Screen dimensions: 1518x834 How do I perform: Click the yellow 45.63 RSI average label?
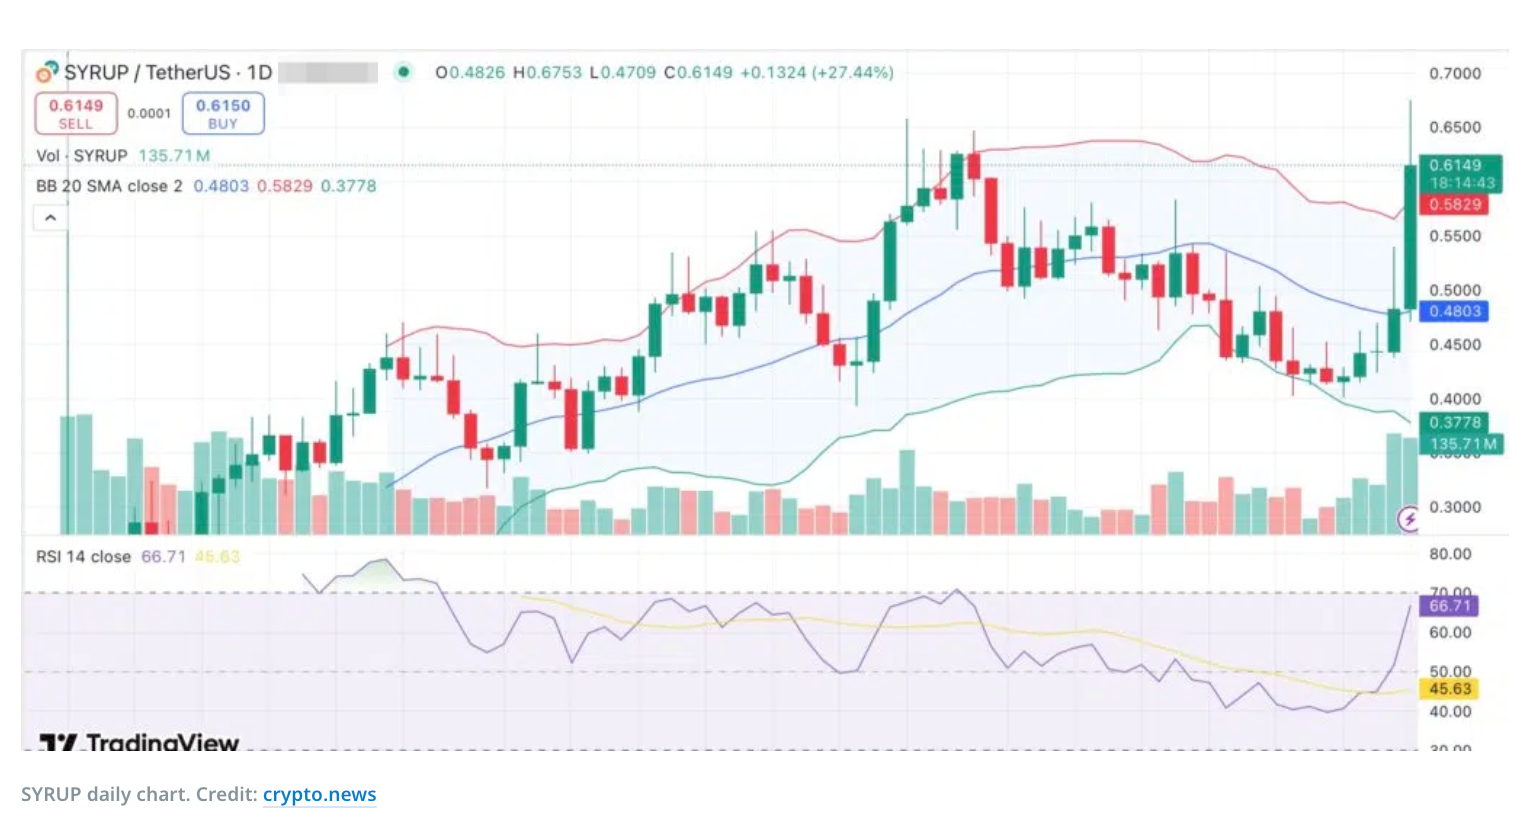pos(1449,689)
